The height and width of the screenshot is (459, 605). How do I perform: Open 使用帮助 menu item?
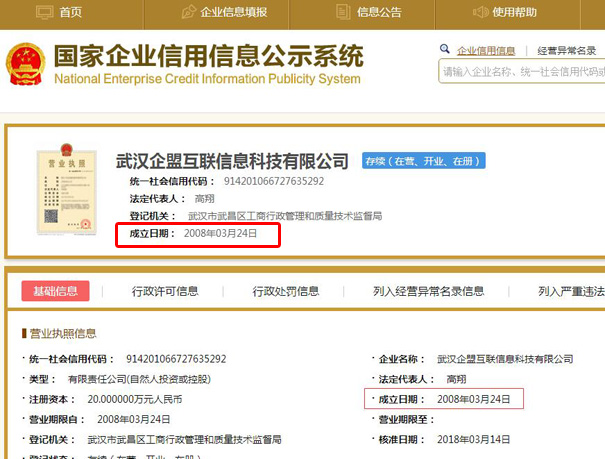tap(514, 12)
